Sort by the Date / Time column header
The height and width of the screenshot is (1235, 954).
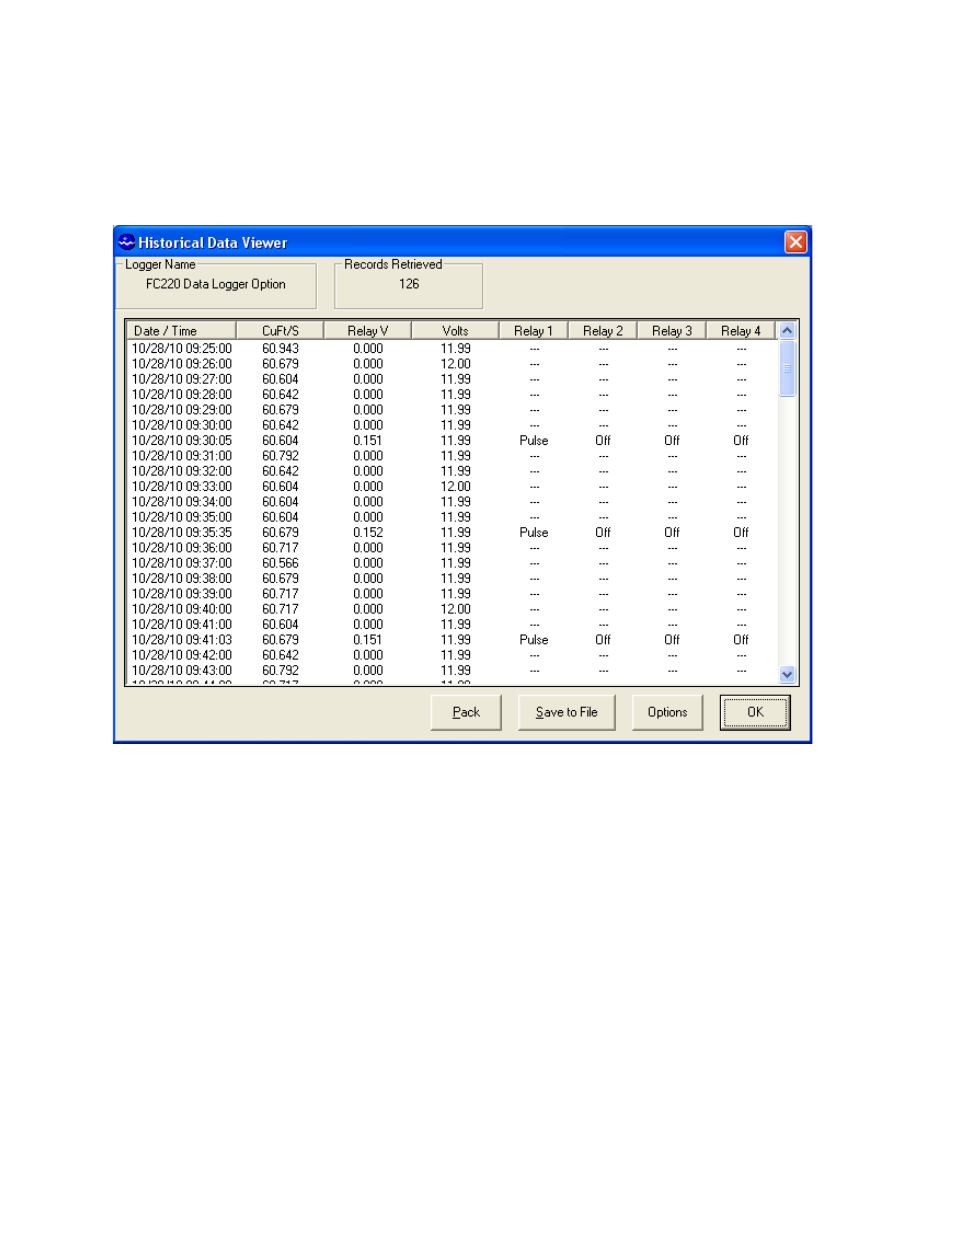[x=181, y=331]
